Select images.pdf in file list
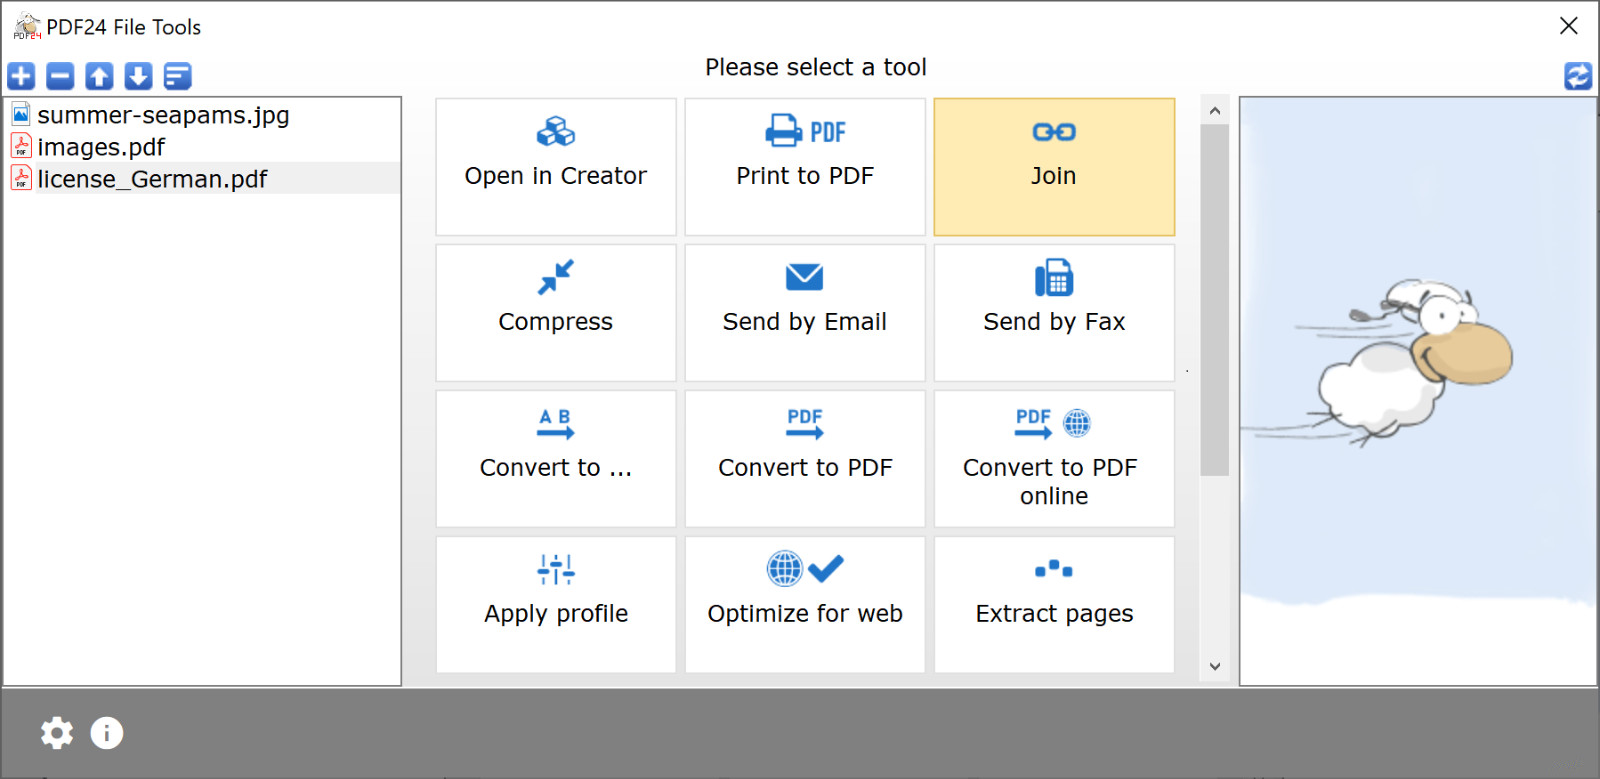Viewport: 1600px width, 779px height. pos(203,147)
